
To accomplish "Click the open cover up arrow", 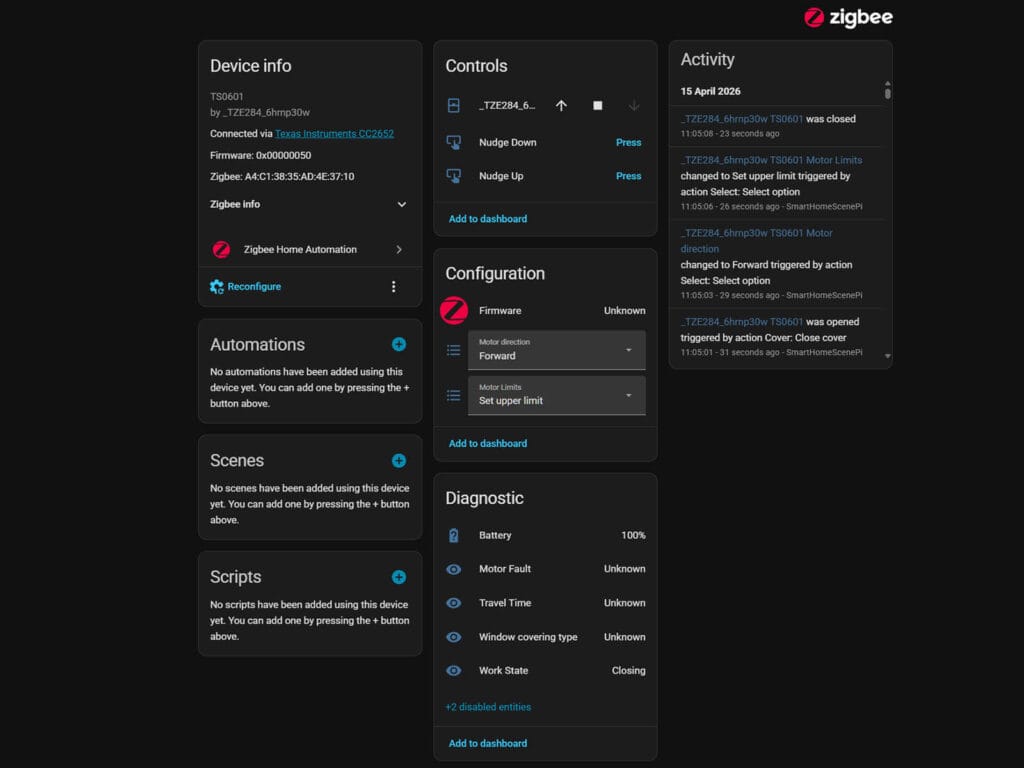I will coord(561,106).
